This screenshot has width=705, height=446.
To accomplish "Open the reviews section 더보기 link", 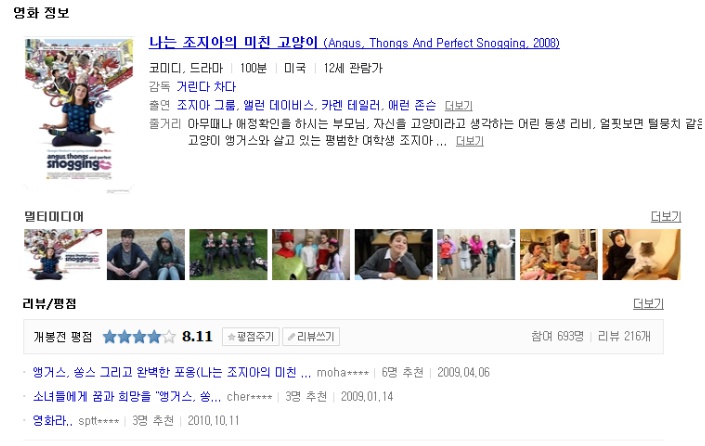I will tap(648, 304).
